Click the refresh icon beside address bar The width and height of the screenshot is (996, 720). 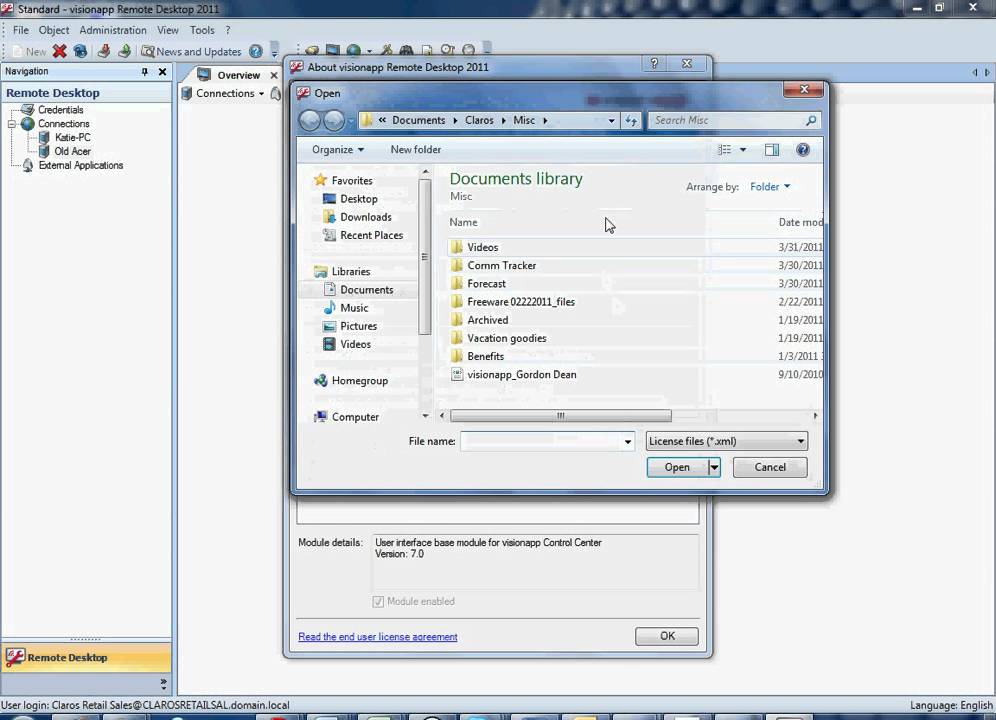point(631,121)
